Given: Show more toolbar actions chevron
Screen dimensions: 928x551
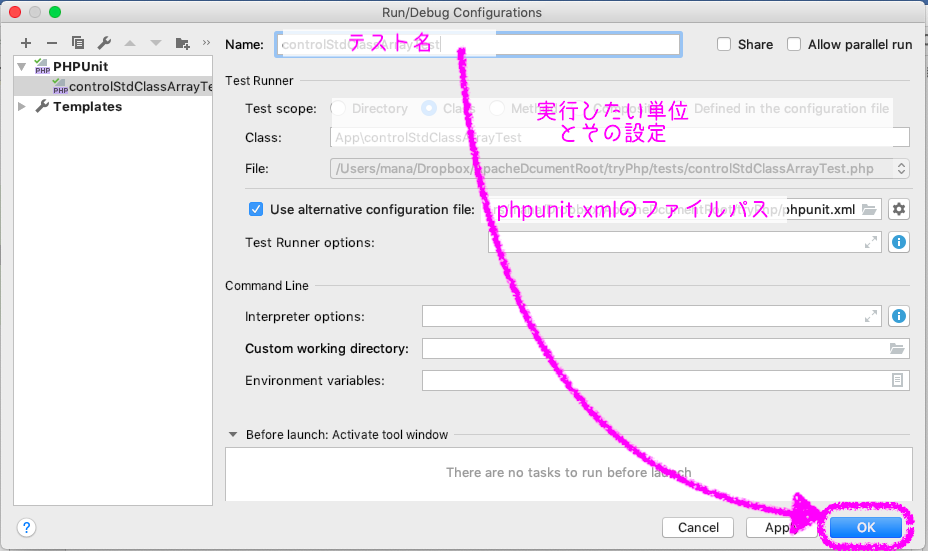Looking at the screenshot, I should (206, 43).
